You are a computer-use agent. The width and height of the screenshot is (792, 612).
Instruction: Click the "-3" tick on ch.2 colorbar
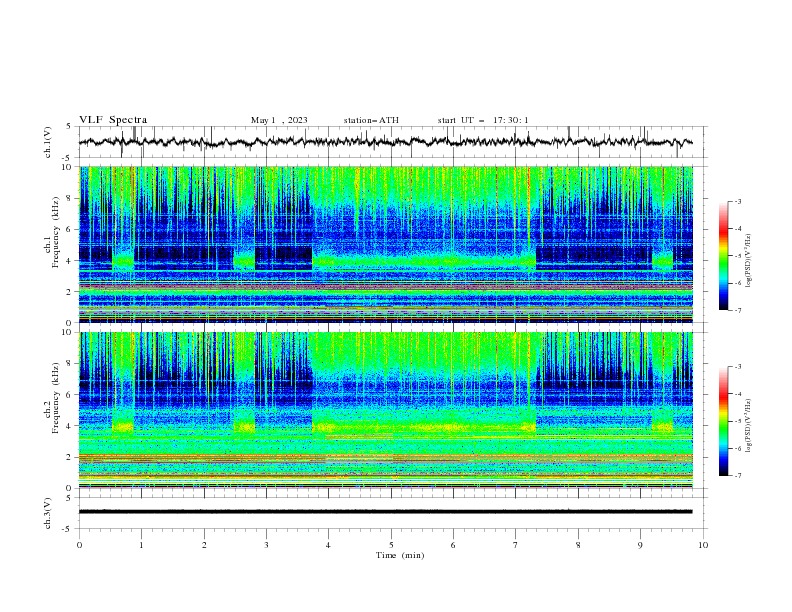[x=738, y=367]
